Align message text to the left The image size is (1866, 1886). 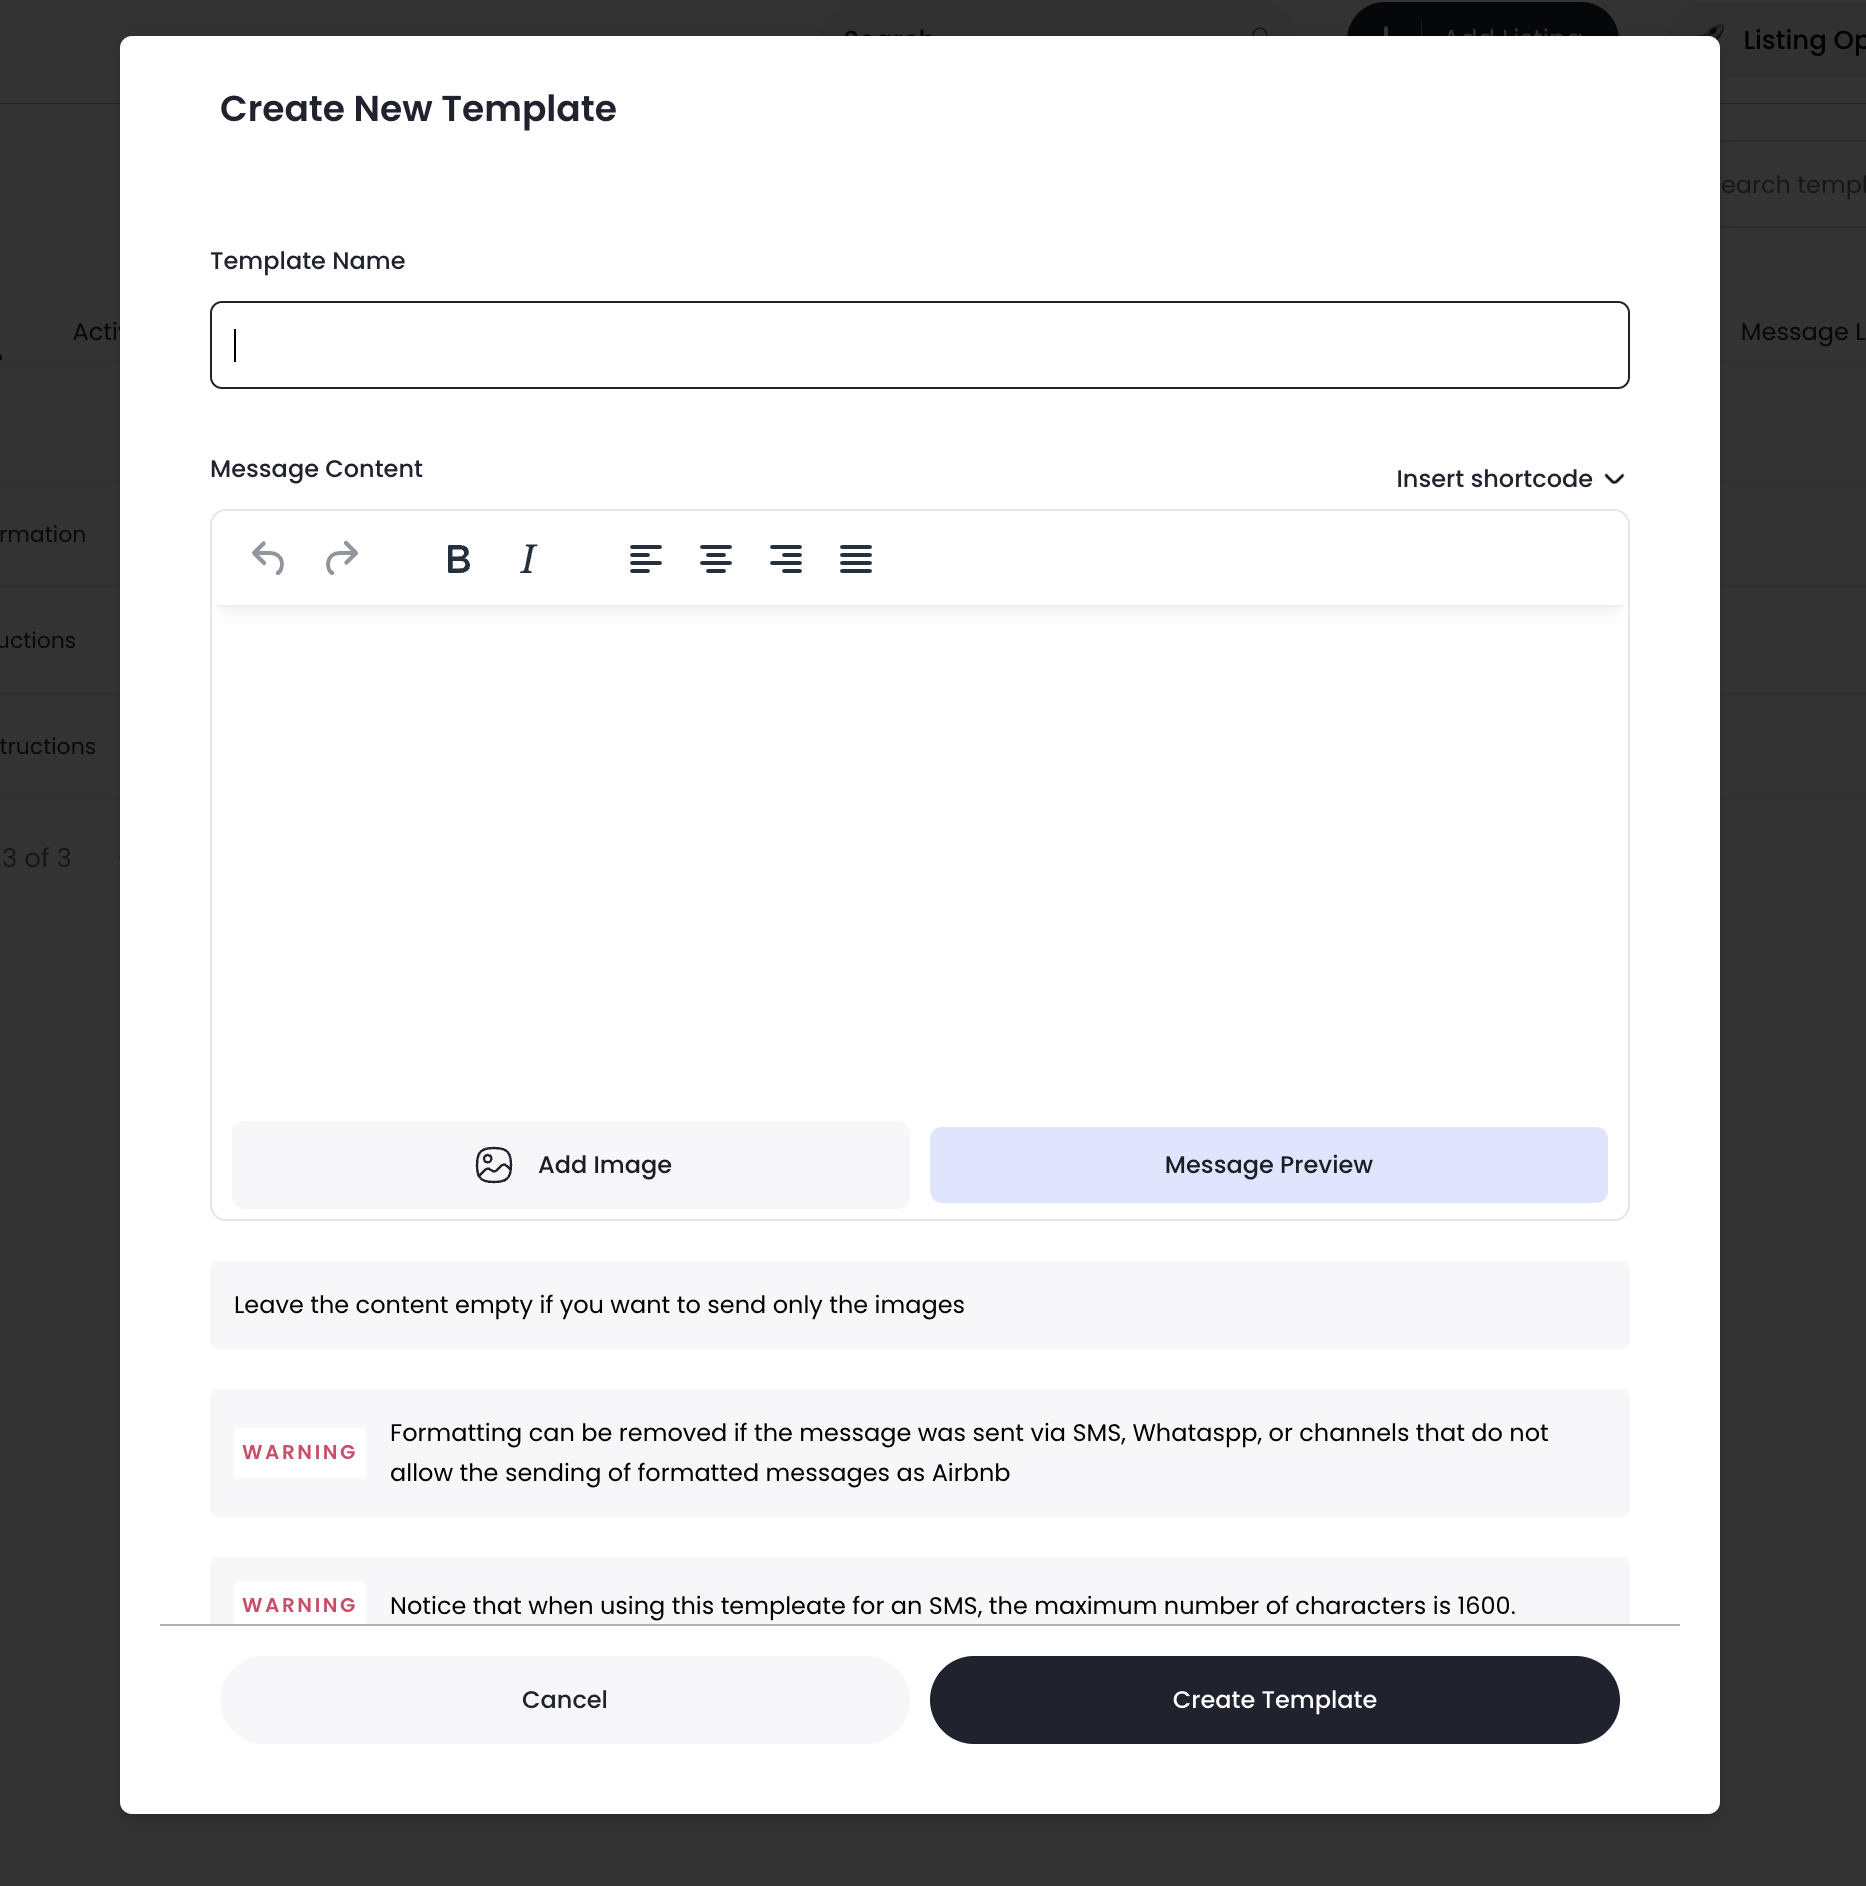coord(645,559)
